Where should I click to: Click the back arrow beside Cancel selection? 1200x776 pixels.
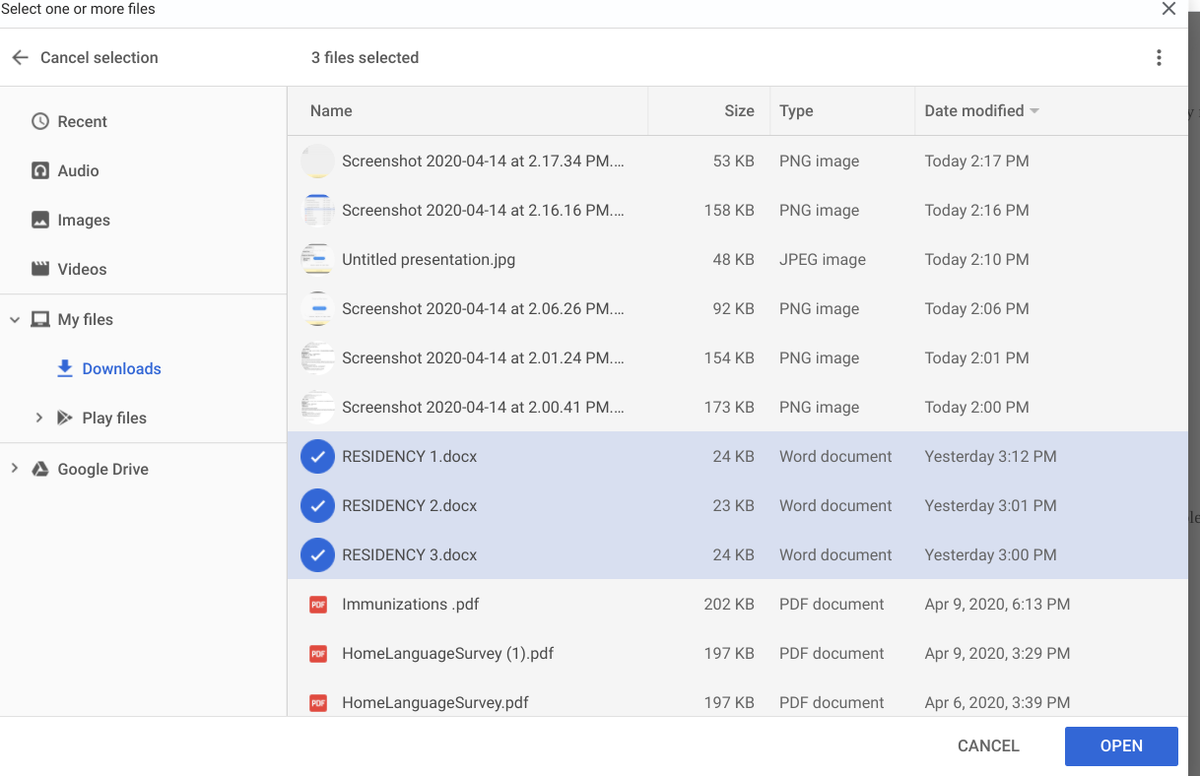coord(20,58)
